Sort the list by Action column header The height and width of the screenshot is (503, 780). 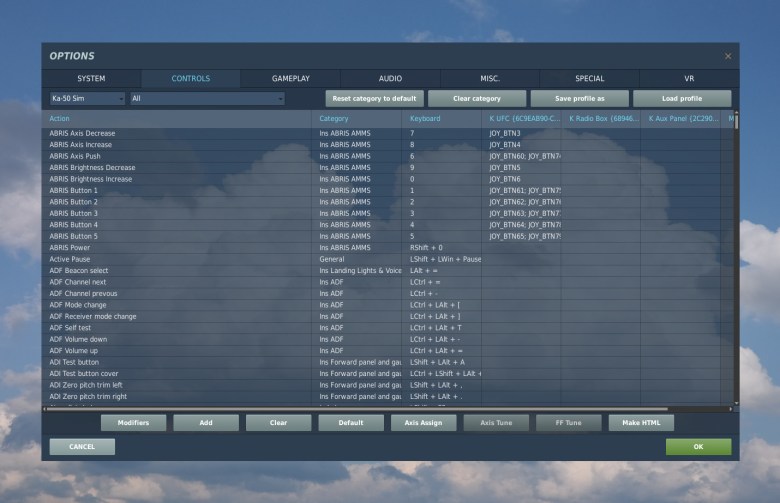coord(180,119)
